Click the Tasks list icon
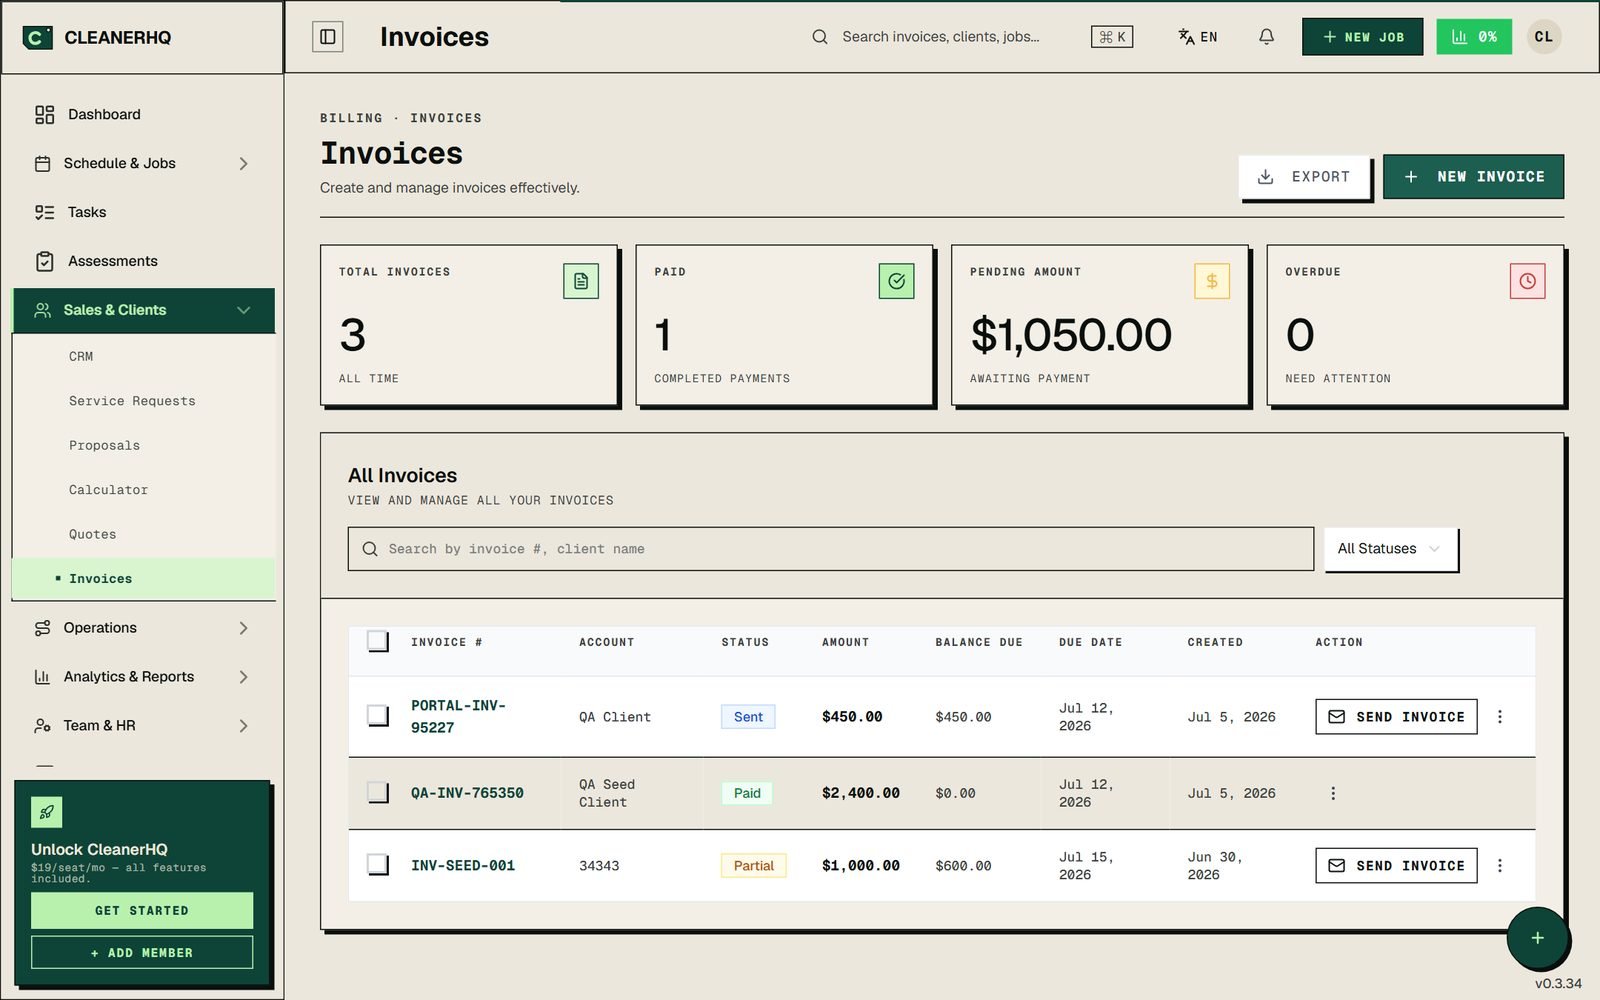 44,212
